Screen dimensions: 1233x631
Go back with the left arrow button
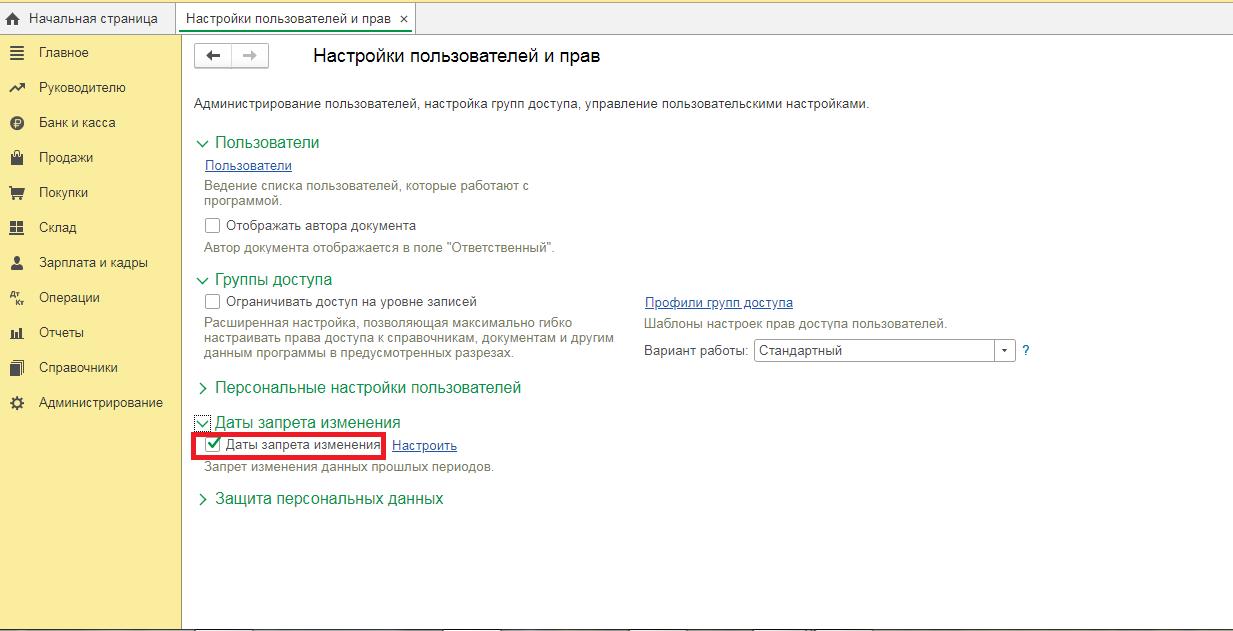(x=212, y=56)
